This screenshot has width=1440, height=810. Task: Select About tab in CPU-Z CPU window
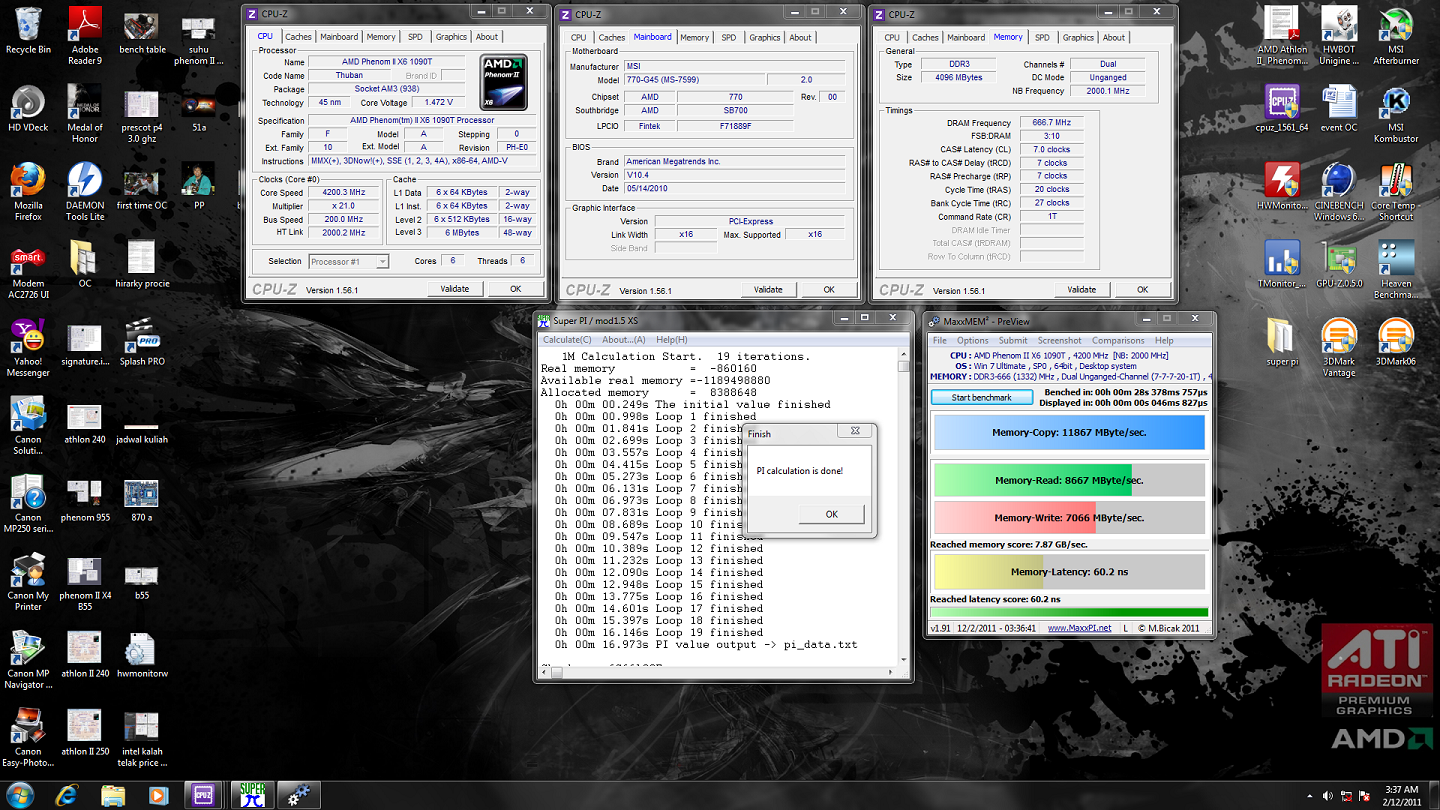[487, 37]
